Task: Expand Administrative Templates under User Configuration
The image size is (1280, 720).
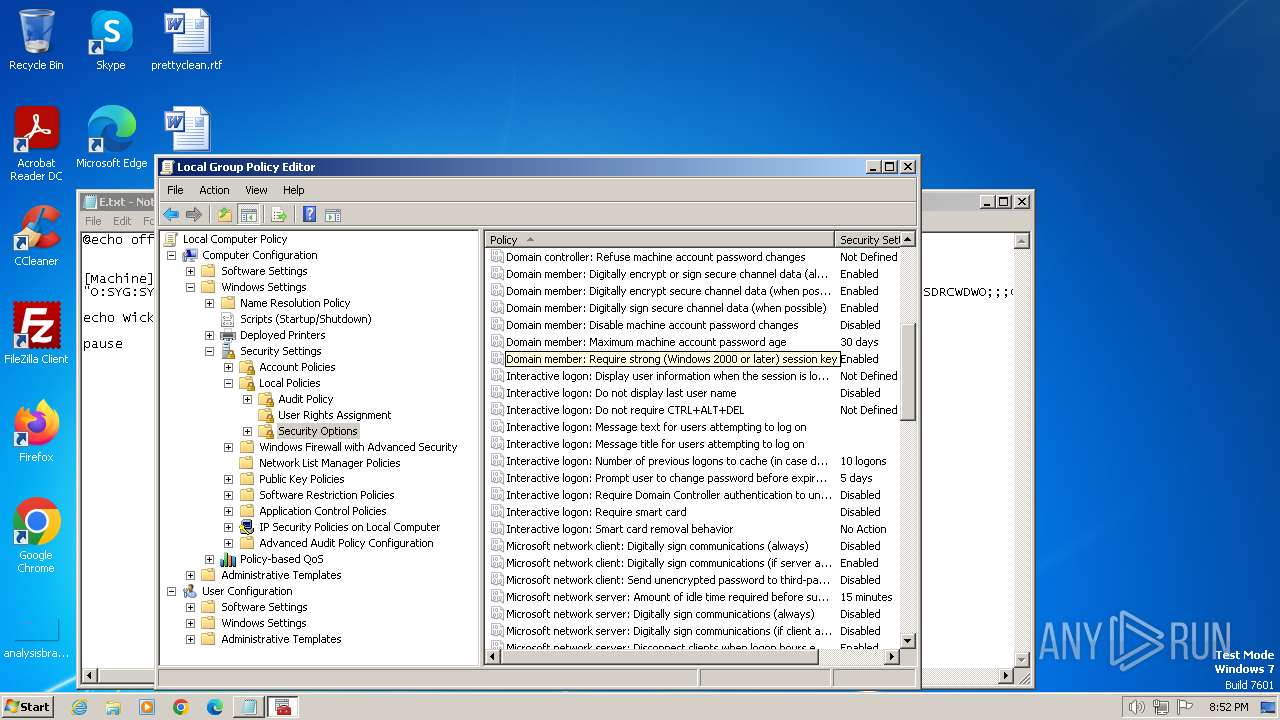Action: tap(190, 639)
